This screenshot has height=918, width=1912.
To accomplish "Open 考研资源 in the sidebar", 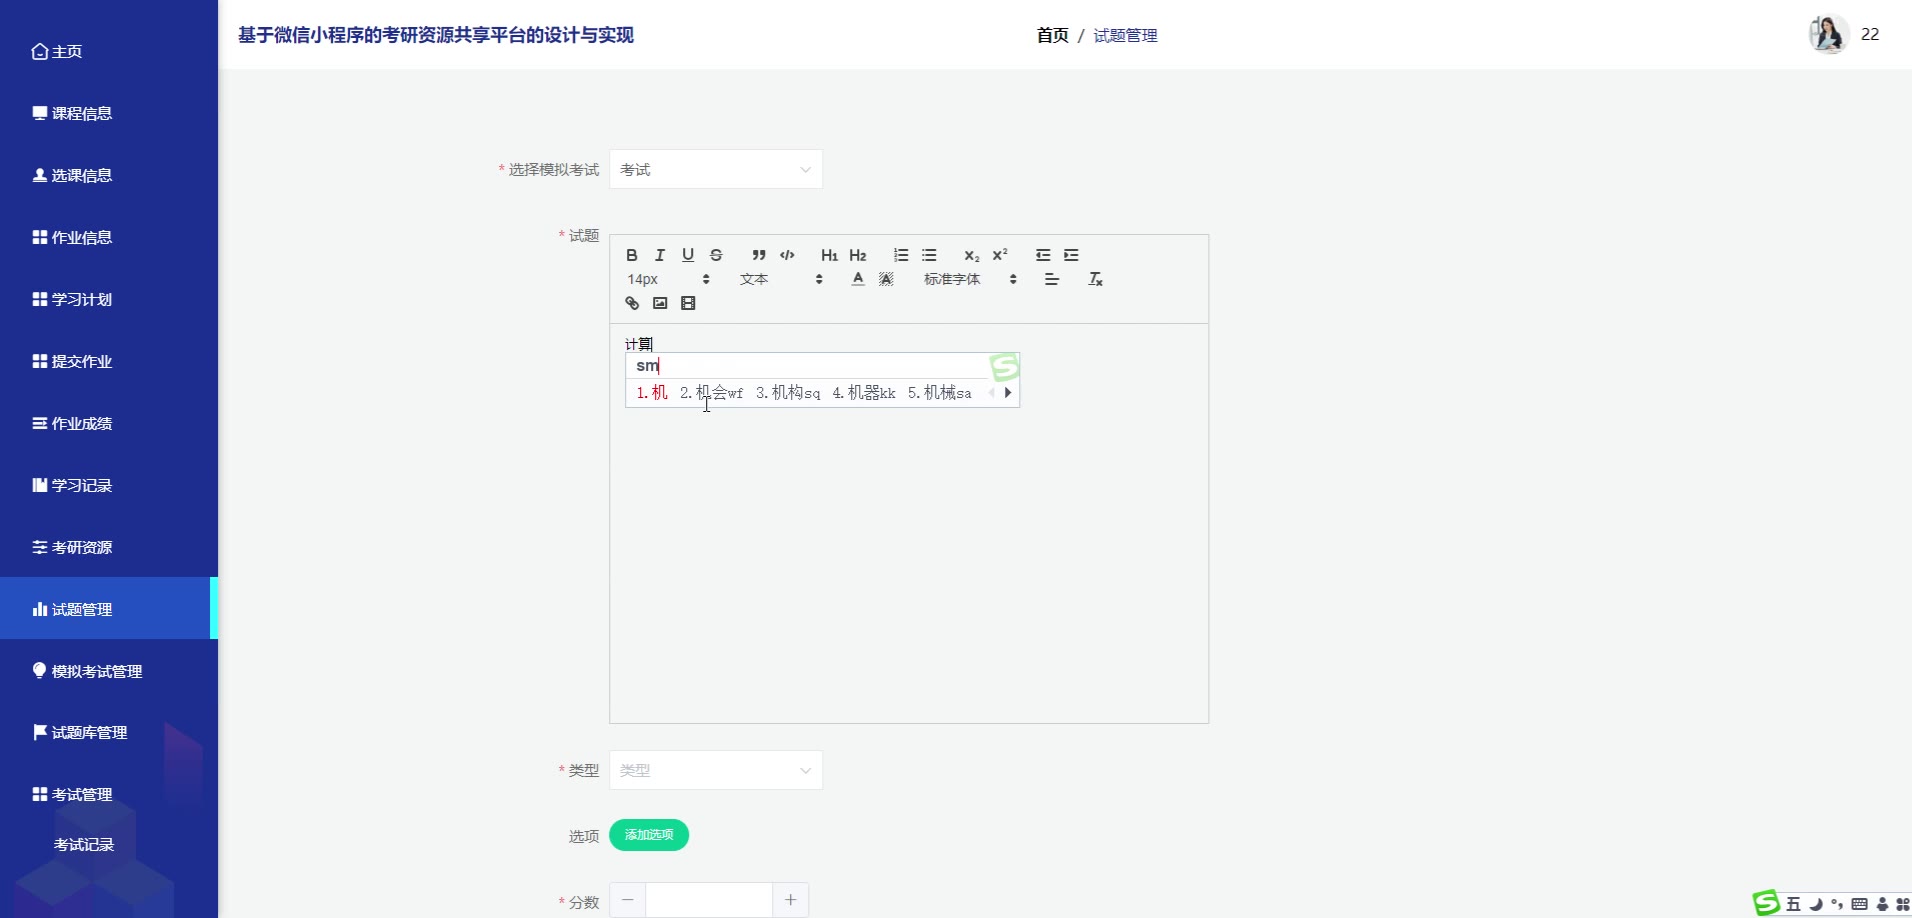I will pos(109,547).
